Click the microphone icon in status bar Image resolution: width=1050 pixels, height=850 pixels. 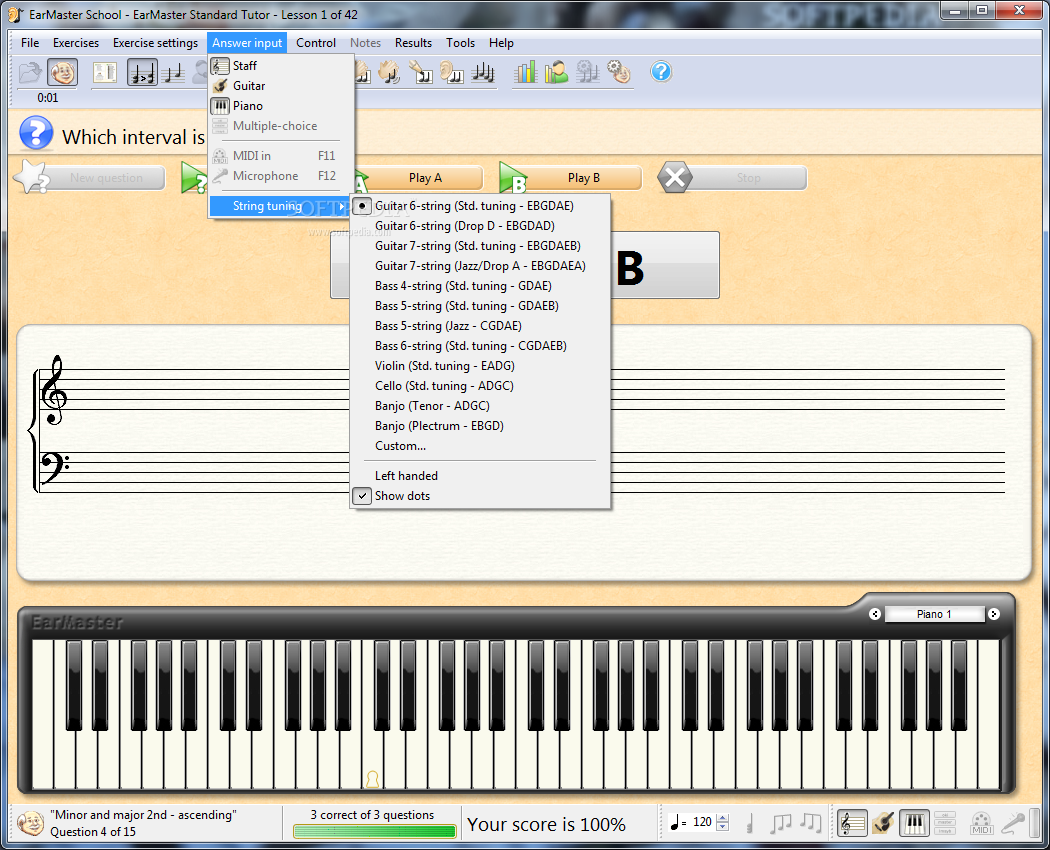point(1012,823)
